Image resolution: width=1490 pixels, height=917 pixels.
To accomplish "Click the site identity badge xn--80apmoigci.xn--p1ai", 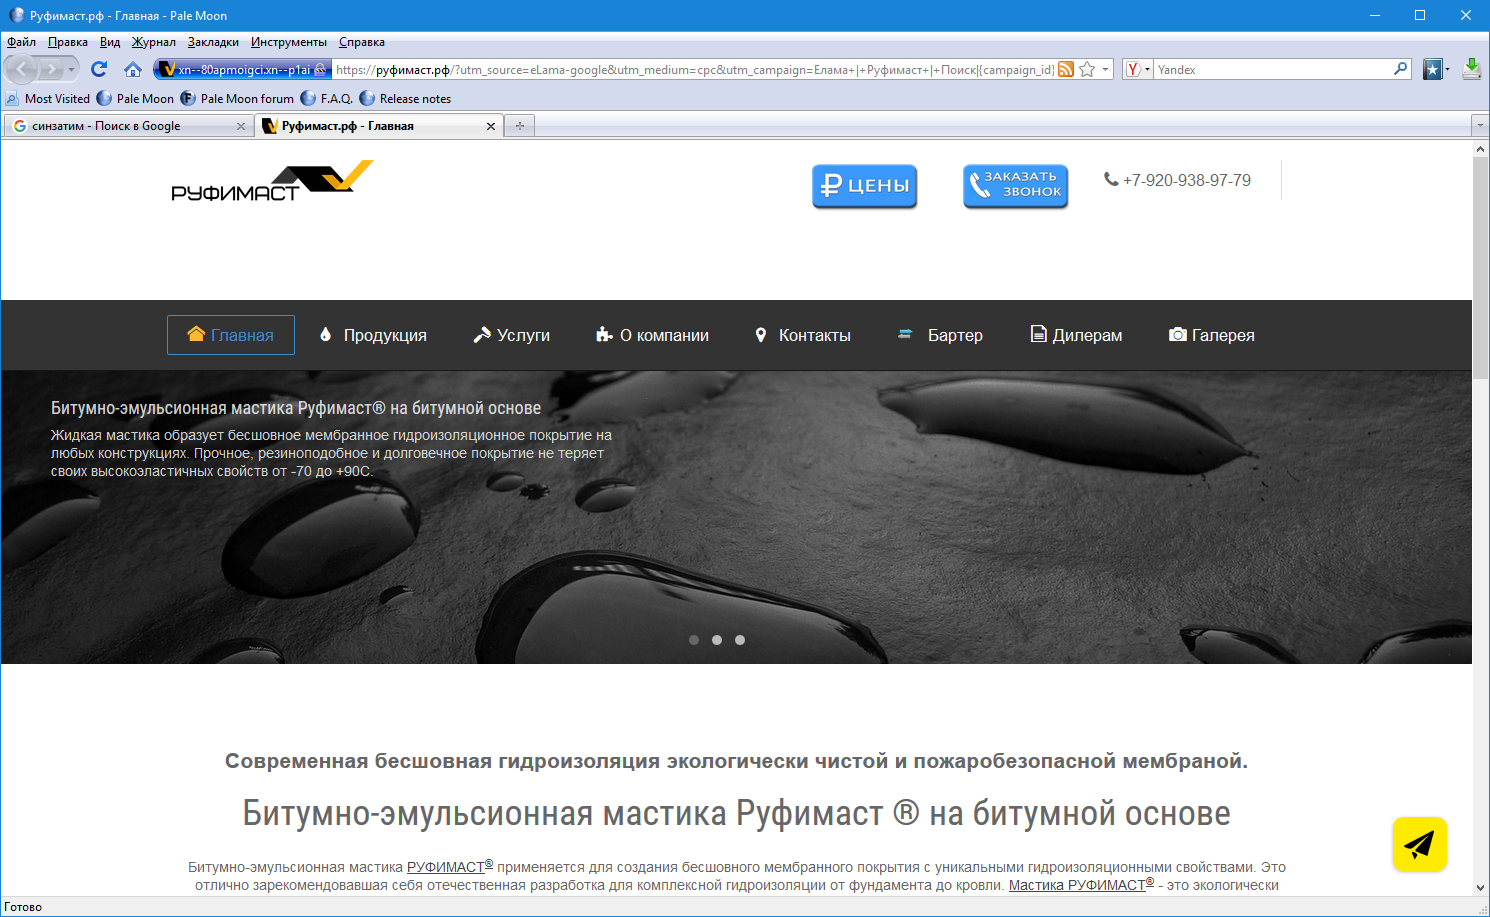I will pyautogui.click(x=242, y=70).
